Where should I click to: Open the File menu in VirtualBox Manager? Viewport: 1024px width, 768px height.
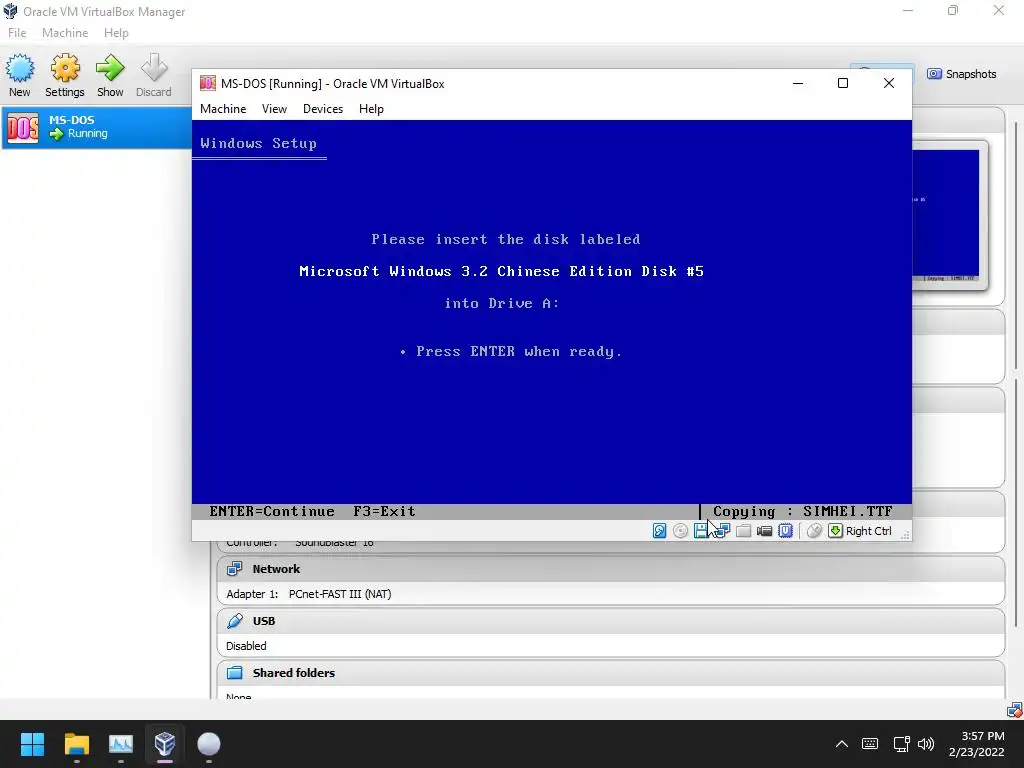[17, 33]
